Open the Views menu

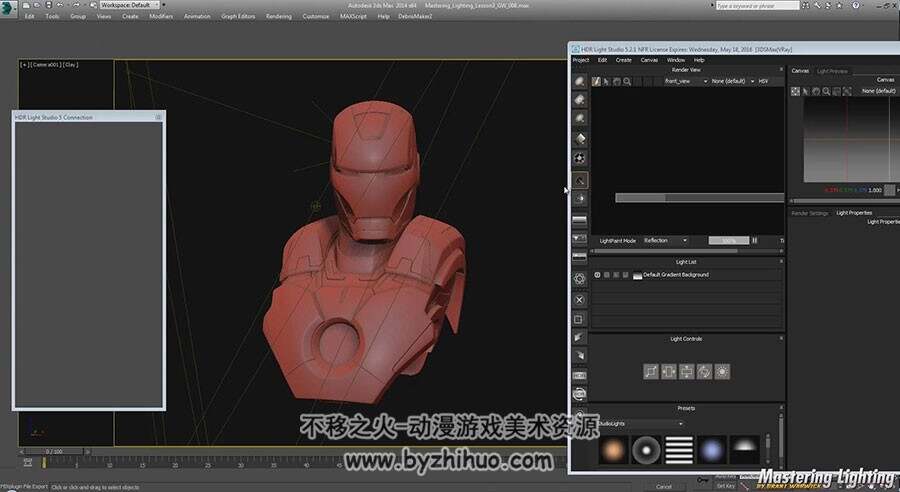(x=104, y=16)
